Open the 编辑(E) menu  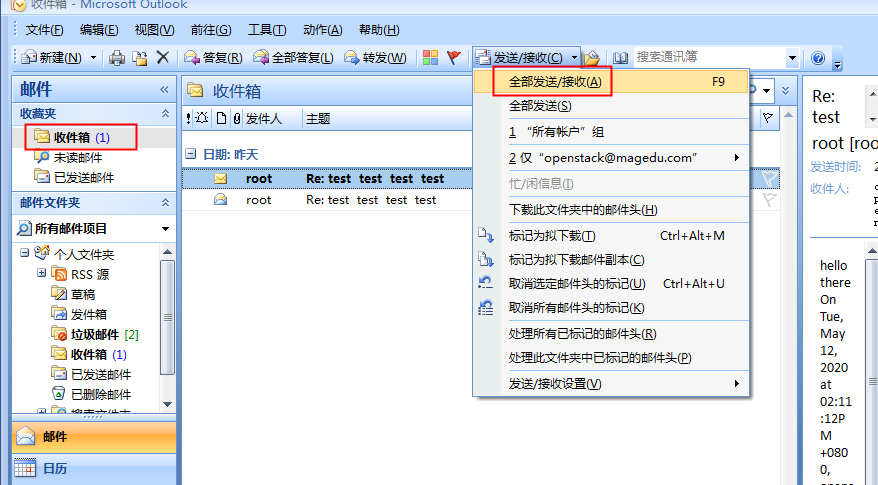click(99, 30)
